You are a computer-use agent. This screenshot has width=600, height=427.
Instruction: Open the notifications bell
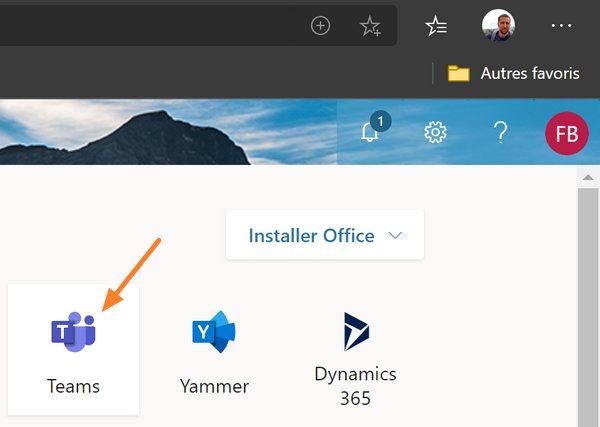click(x=370, y=132)
